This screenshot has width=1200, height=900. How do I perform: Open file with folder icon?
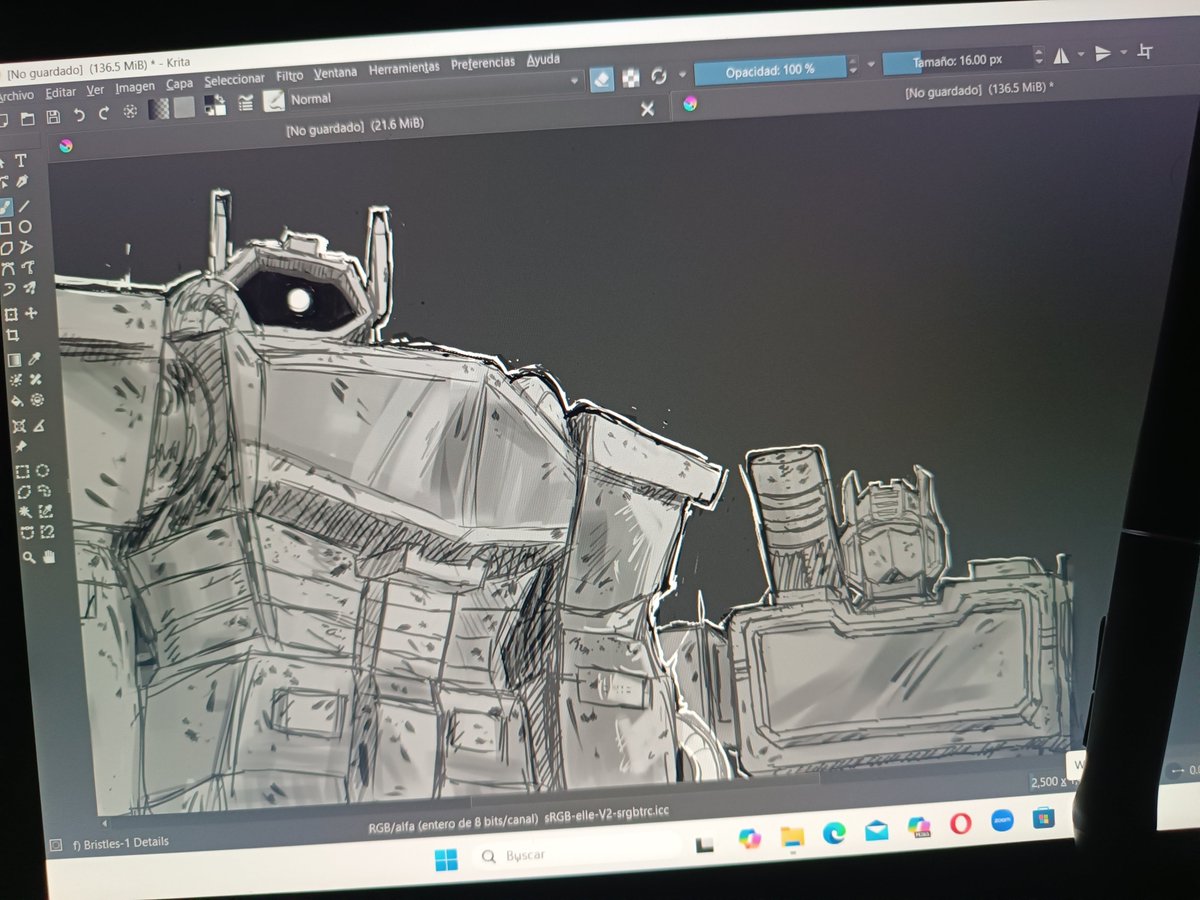pos(26,118)
